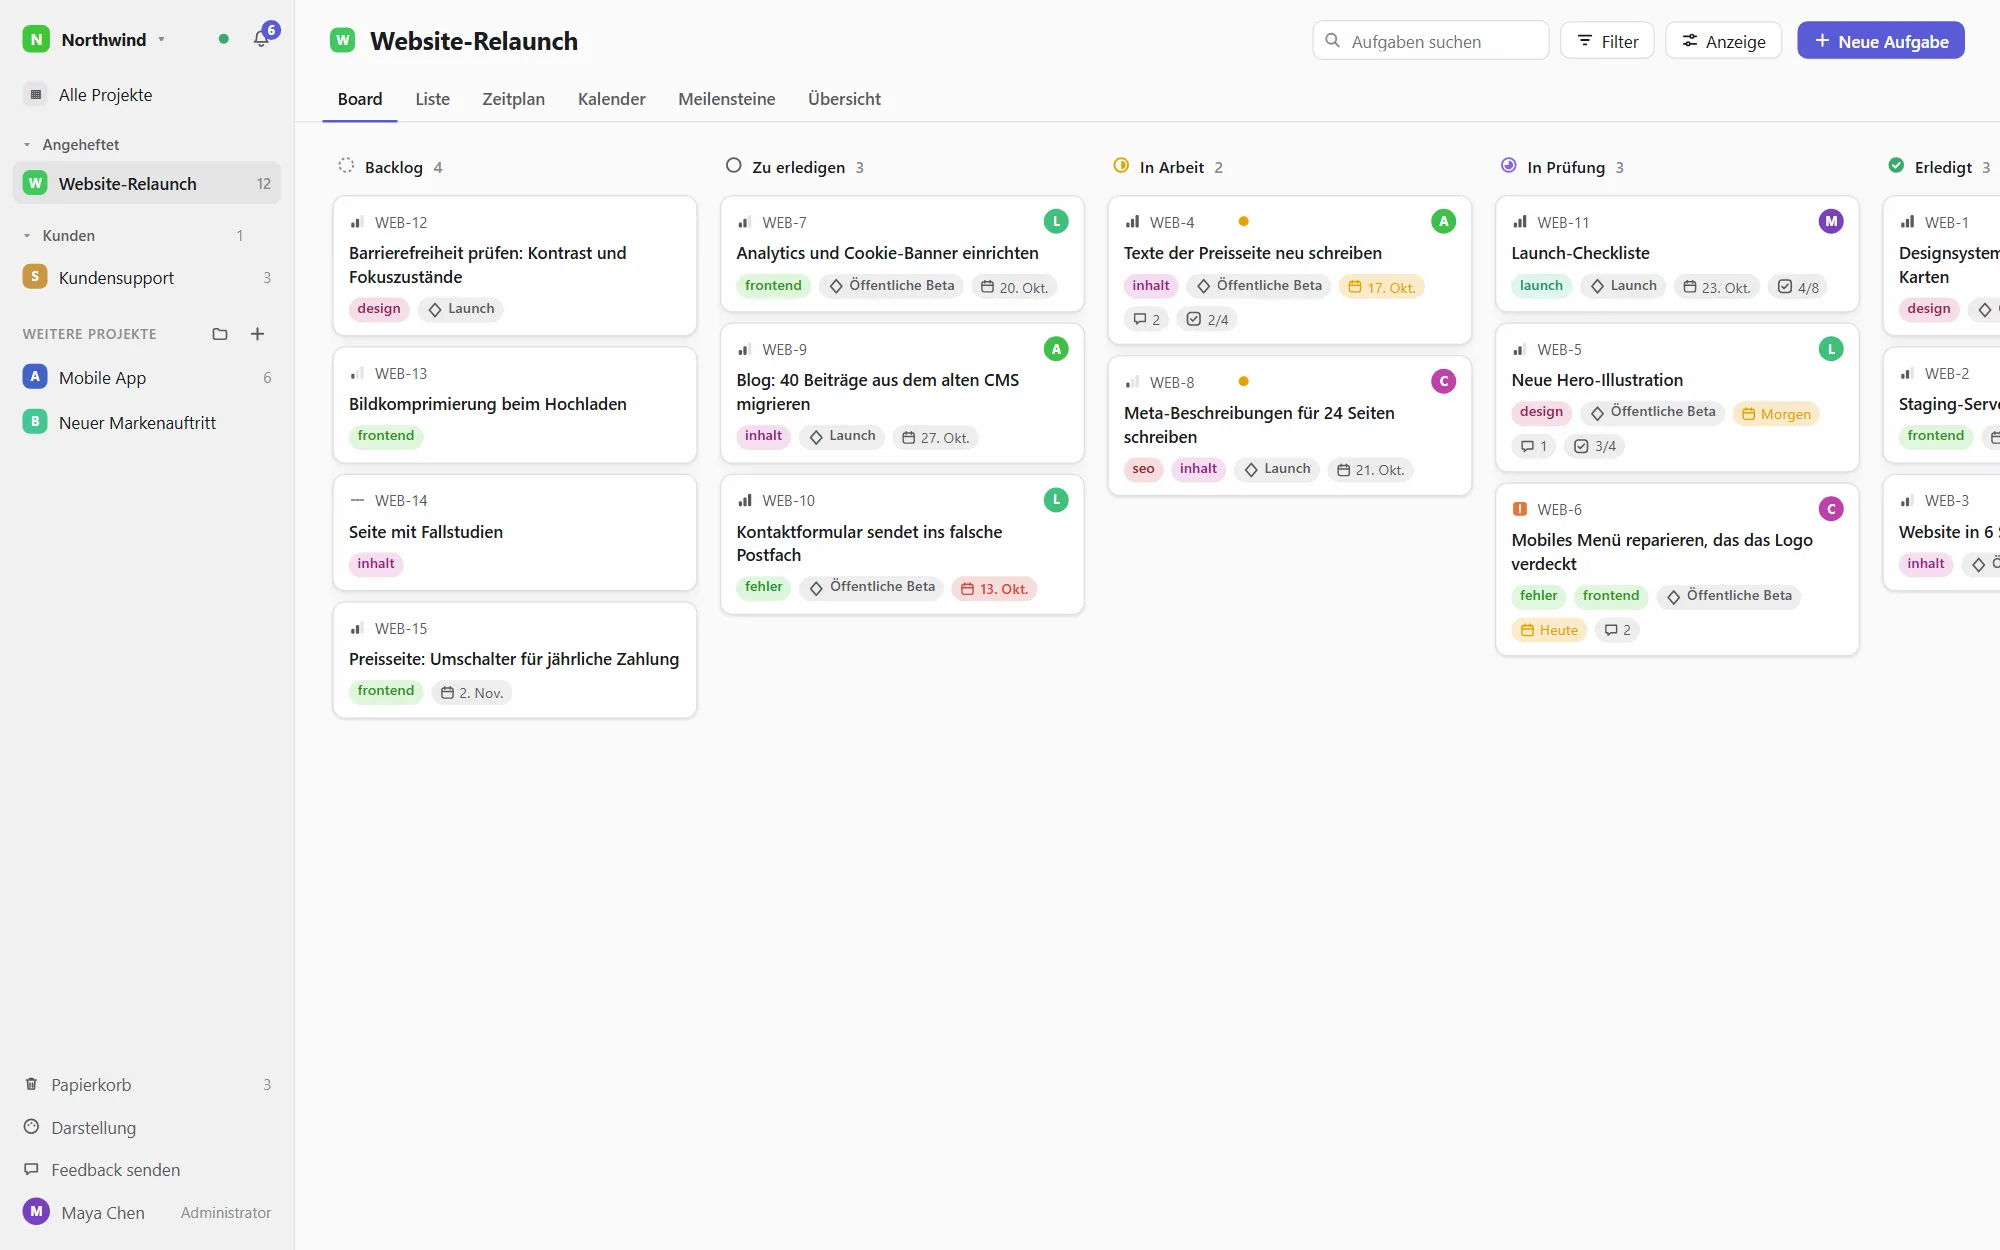This screenshot has width=2000, height=1250.
Task: Click the fehler label on WEB-10
Action: [763, 587]
